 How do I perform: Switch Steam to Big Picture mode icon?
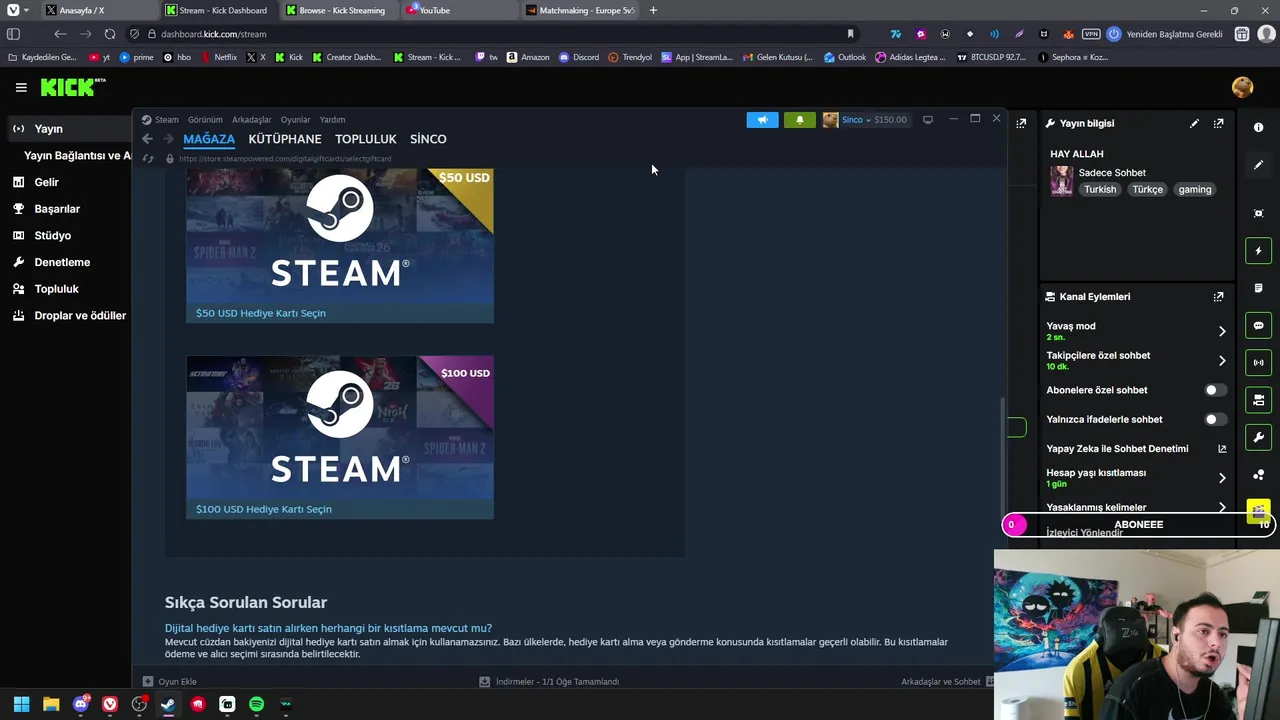click(928, 120)
